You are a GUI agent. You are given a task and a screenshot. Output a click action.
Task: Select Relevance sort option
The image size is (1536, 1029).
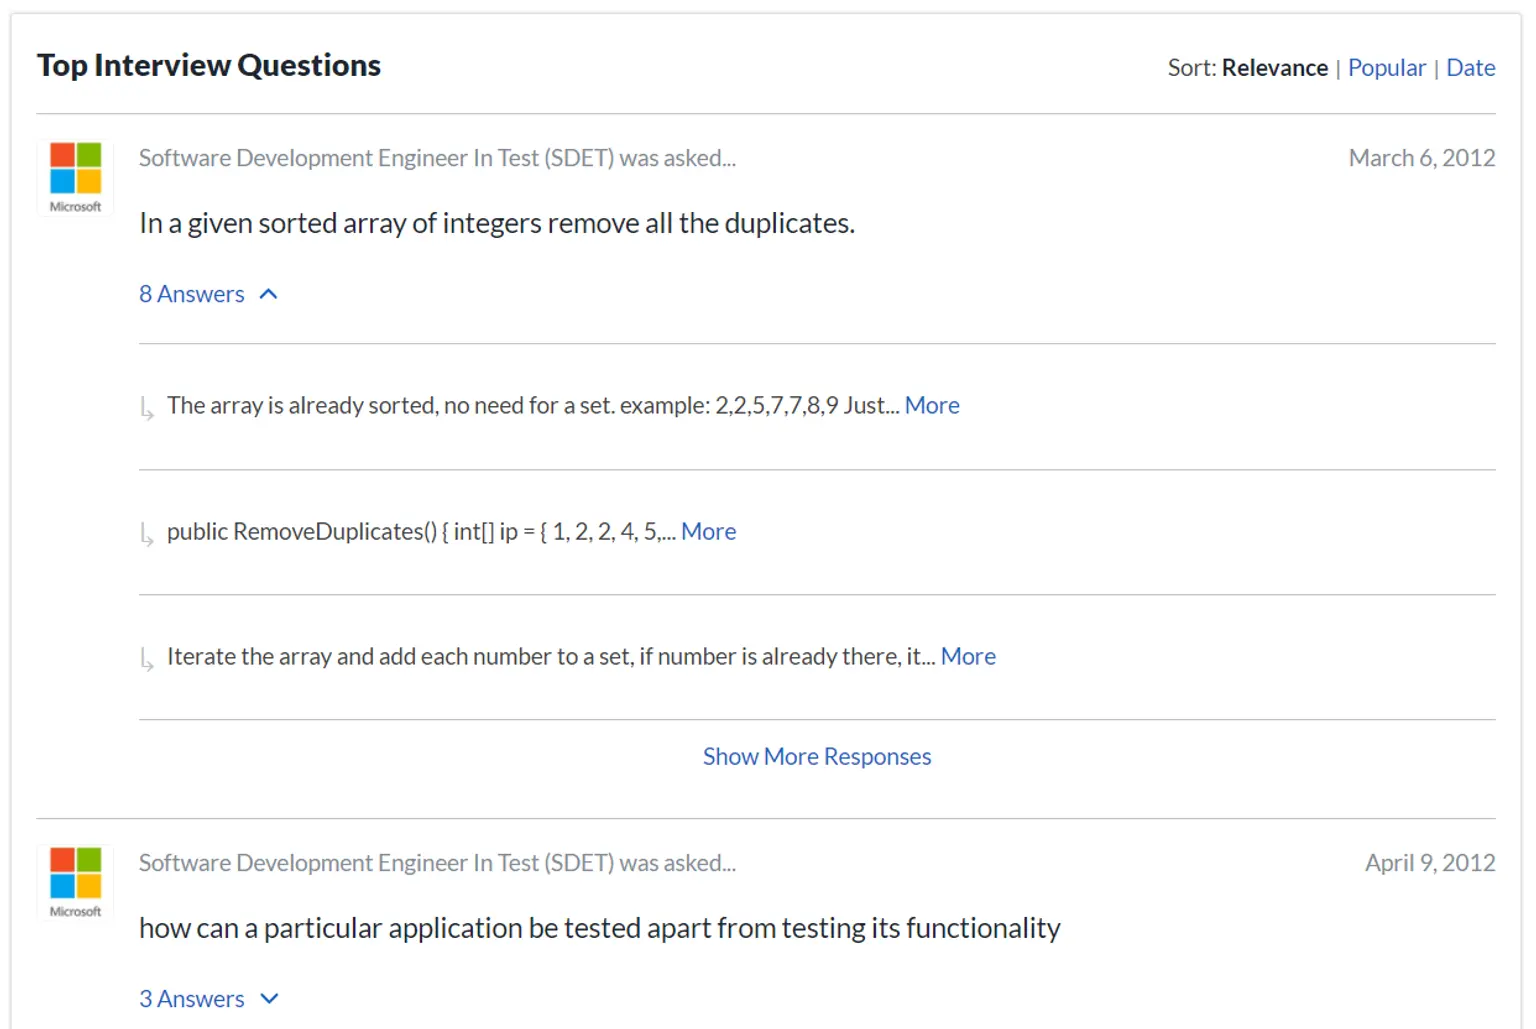point(1275,68)
